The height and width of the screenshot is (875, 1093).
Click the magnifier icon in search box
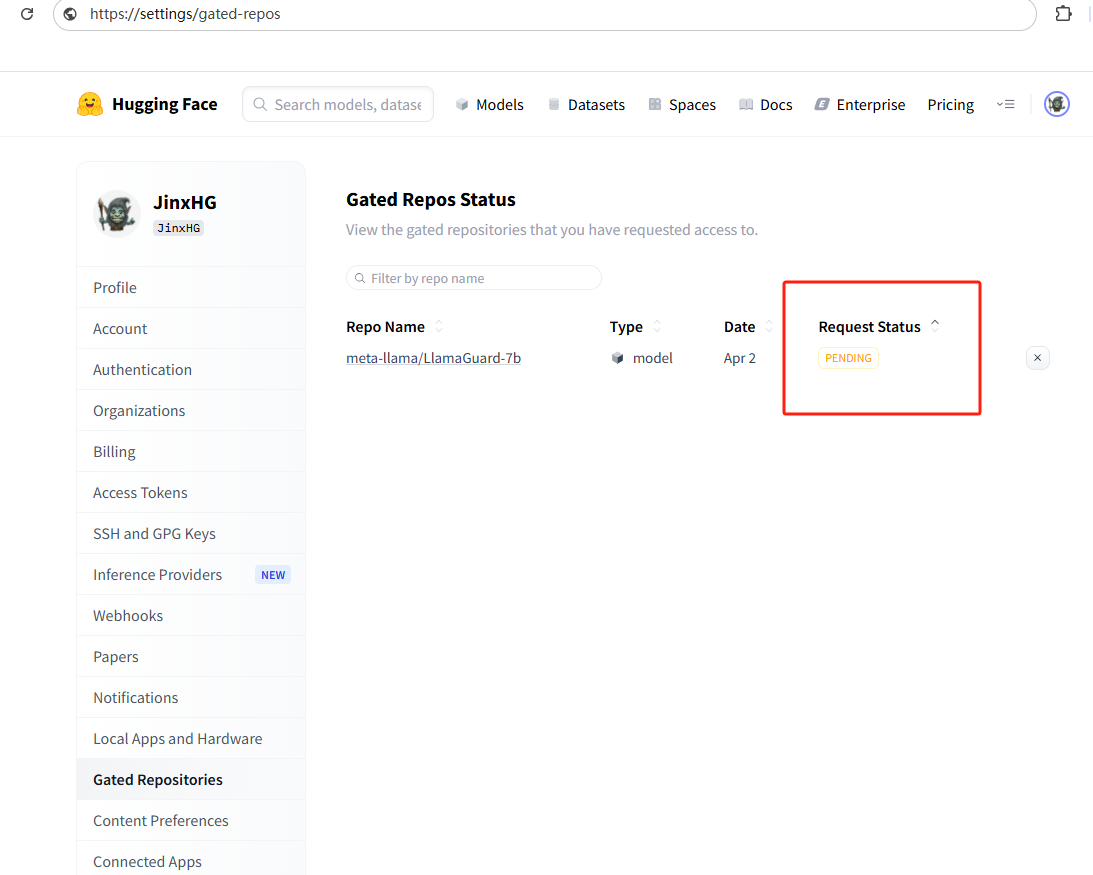pyautogui.click(x=260, y=105)
